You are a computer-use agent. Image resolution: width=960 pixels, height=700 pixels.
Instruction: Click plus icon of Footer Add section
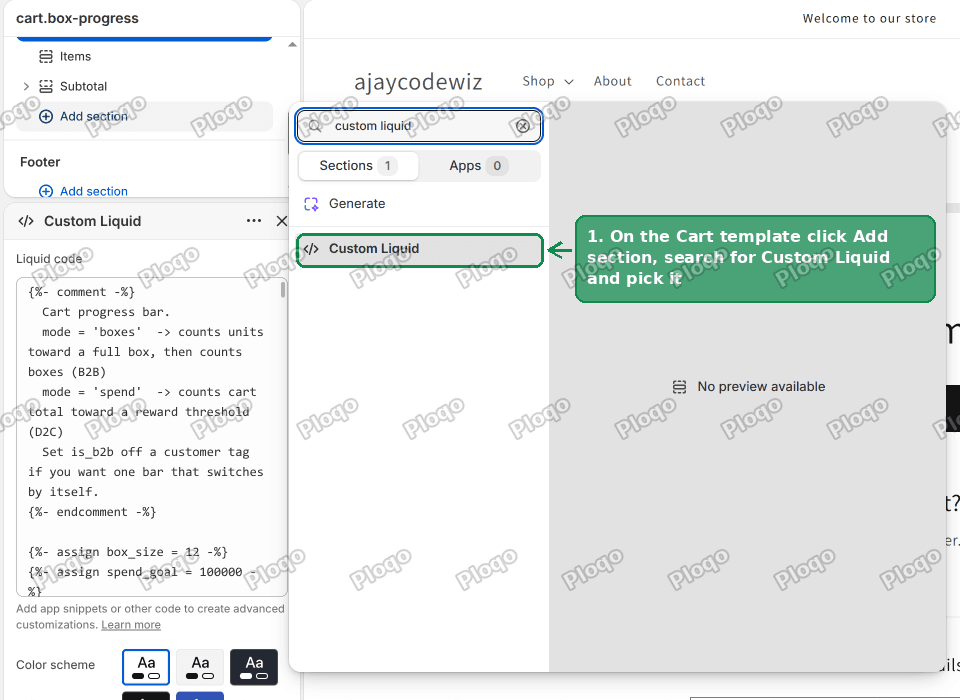[x=46, y=191]
